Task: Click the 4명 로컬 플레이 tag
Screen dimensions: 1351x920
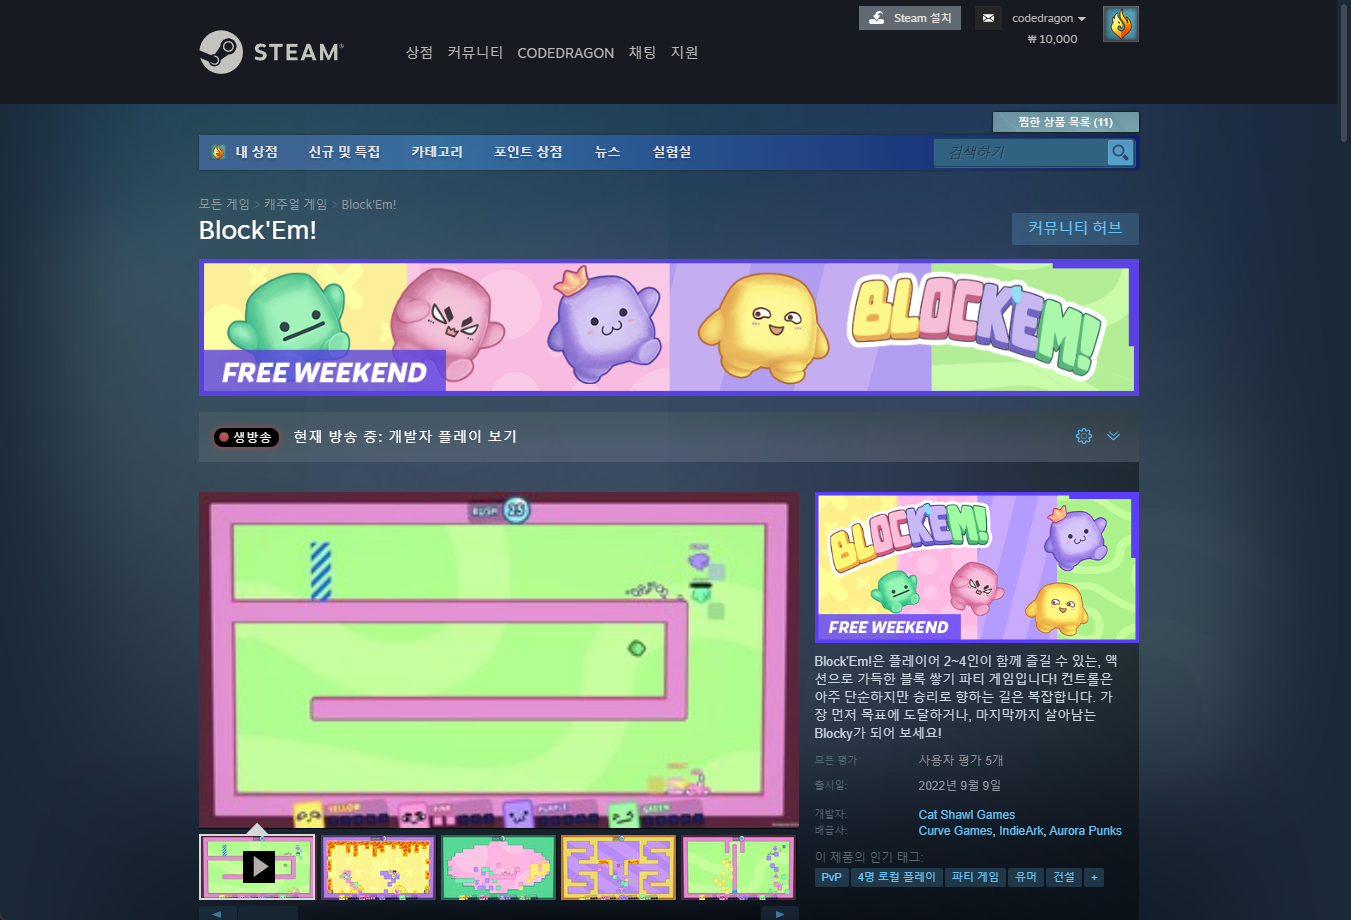Action: click(897, 877)
